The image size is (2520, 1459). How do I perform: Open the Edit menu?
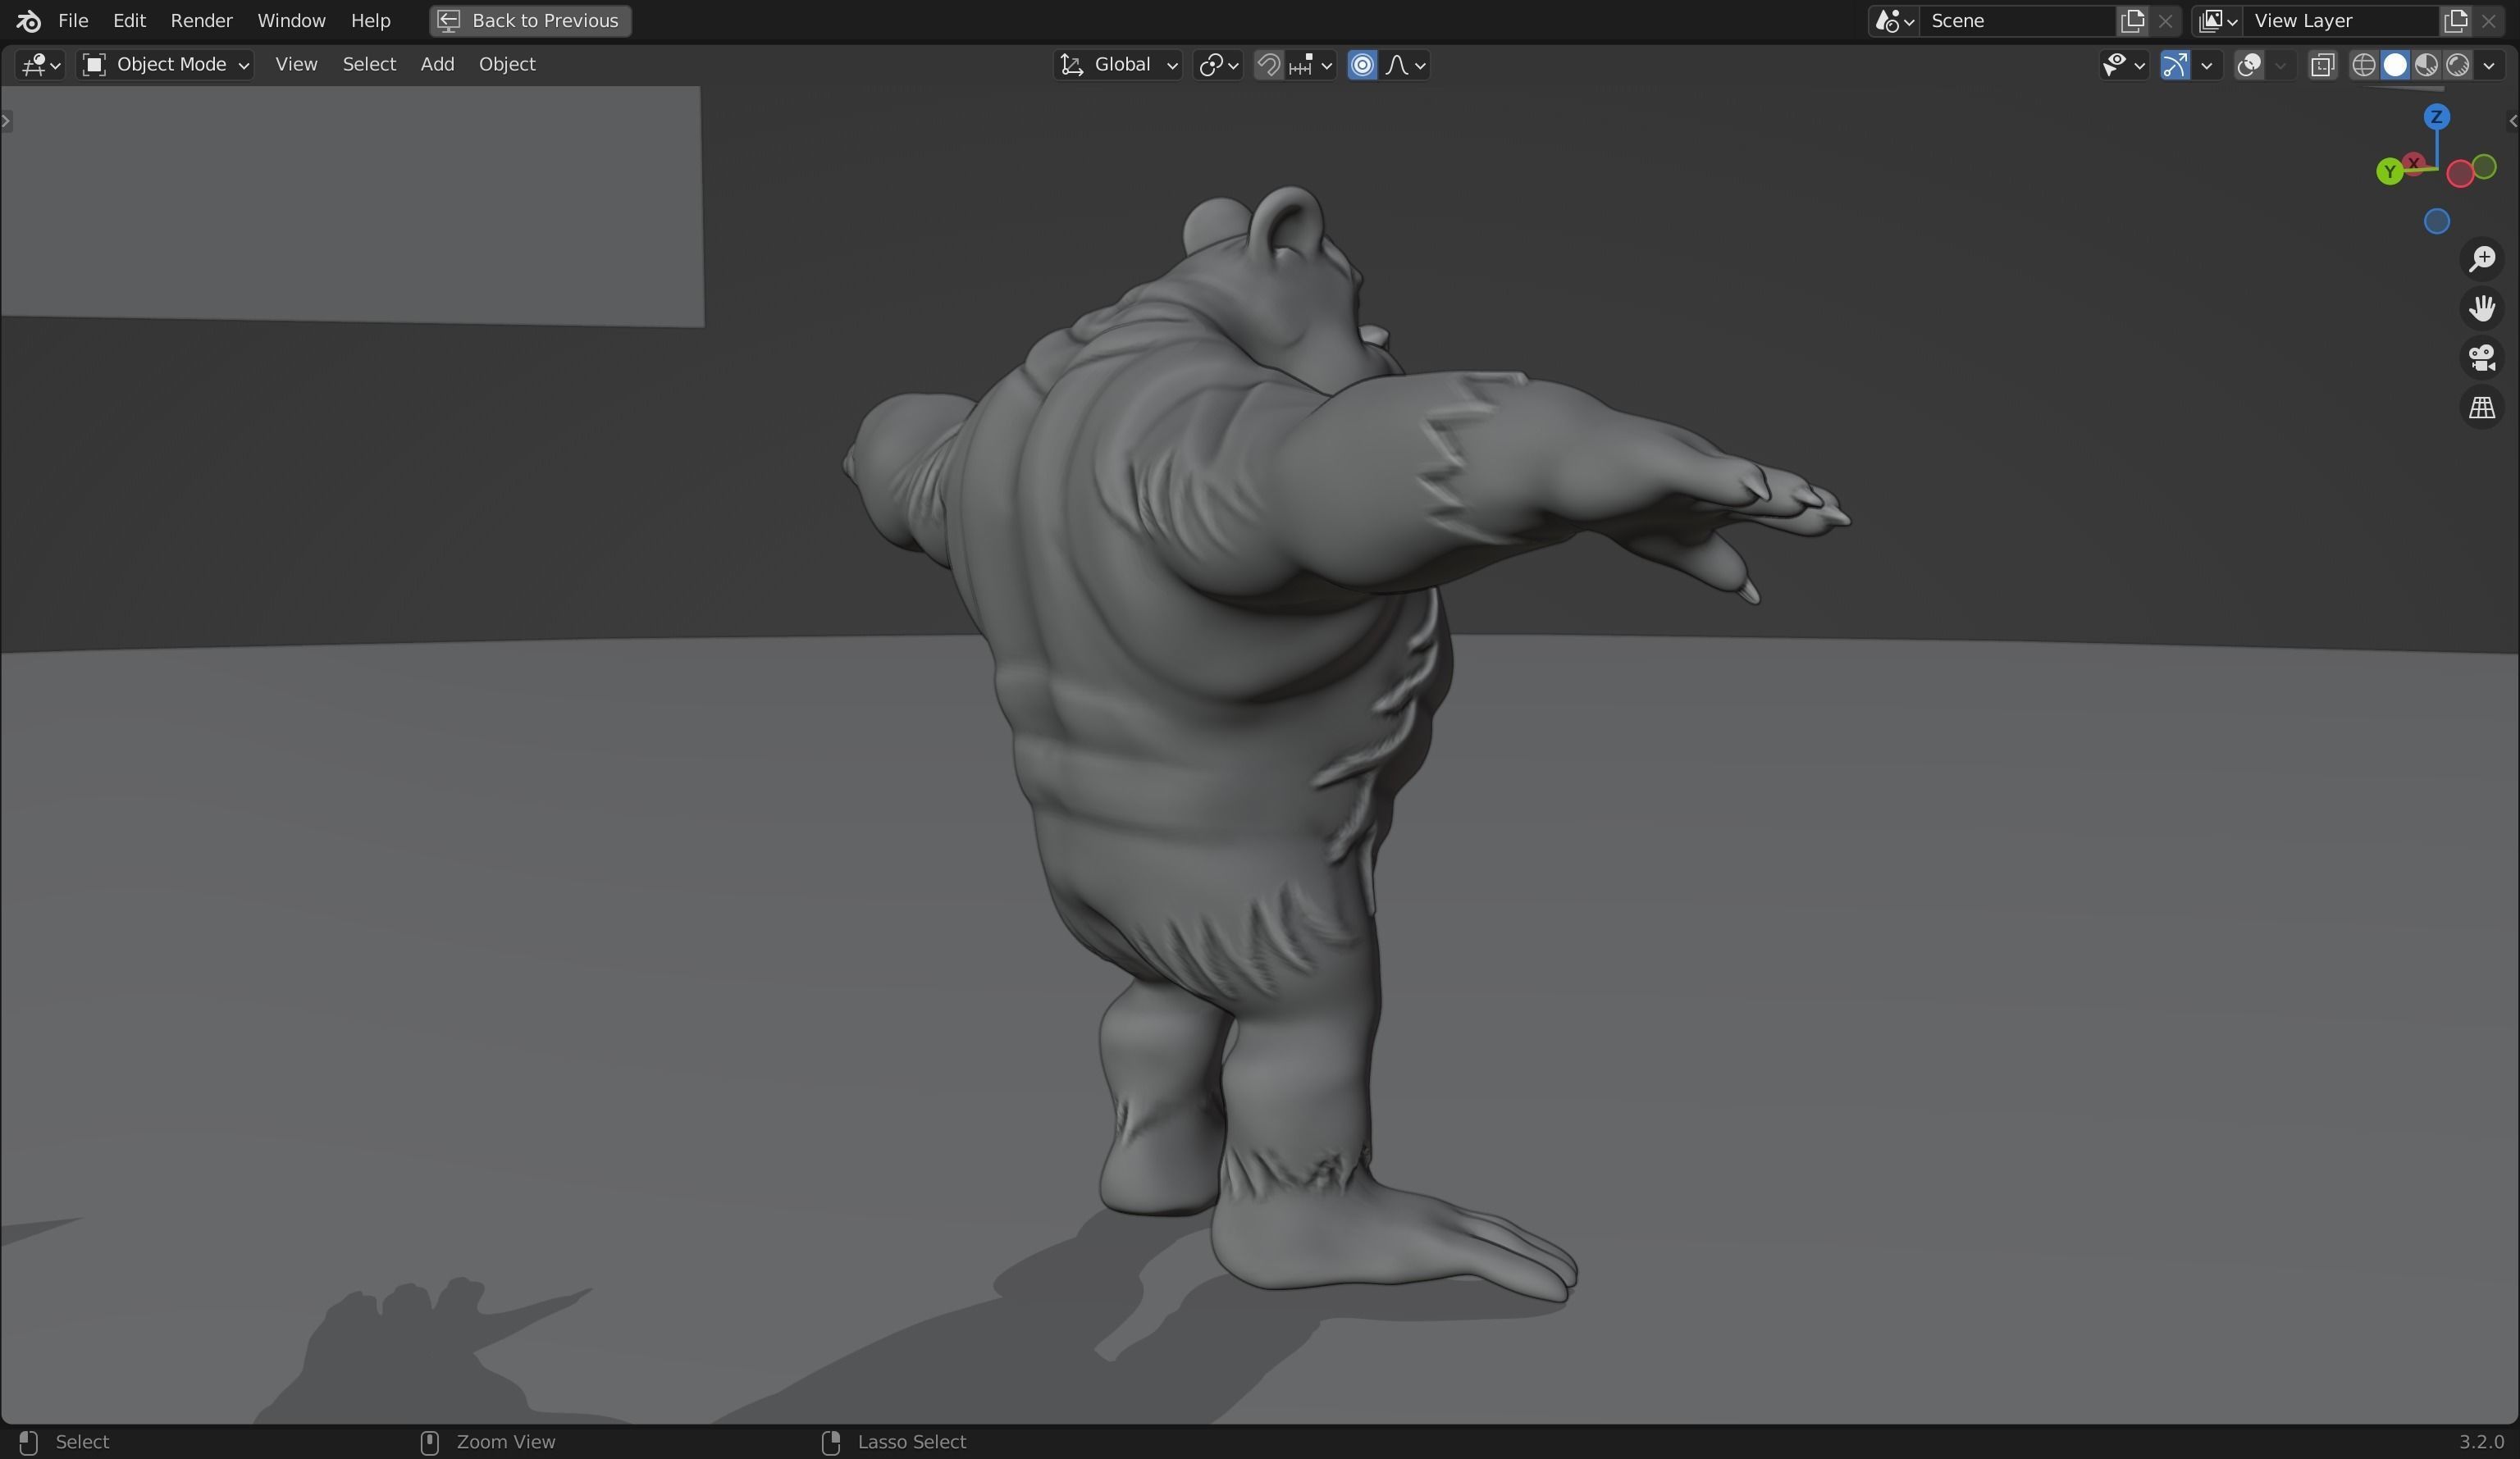pos(129,21)
